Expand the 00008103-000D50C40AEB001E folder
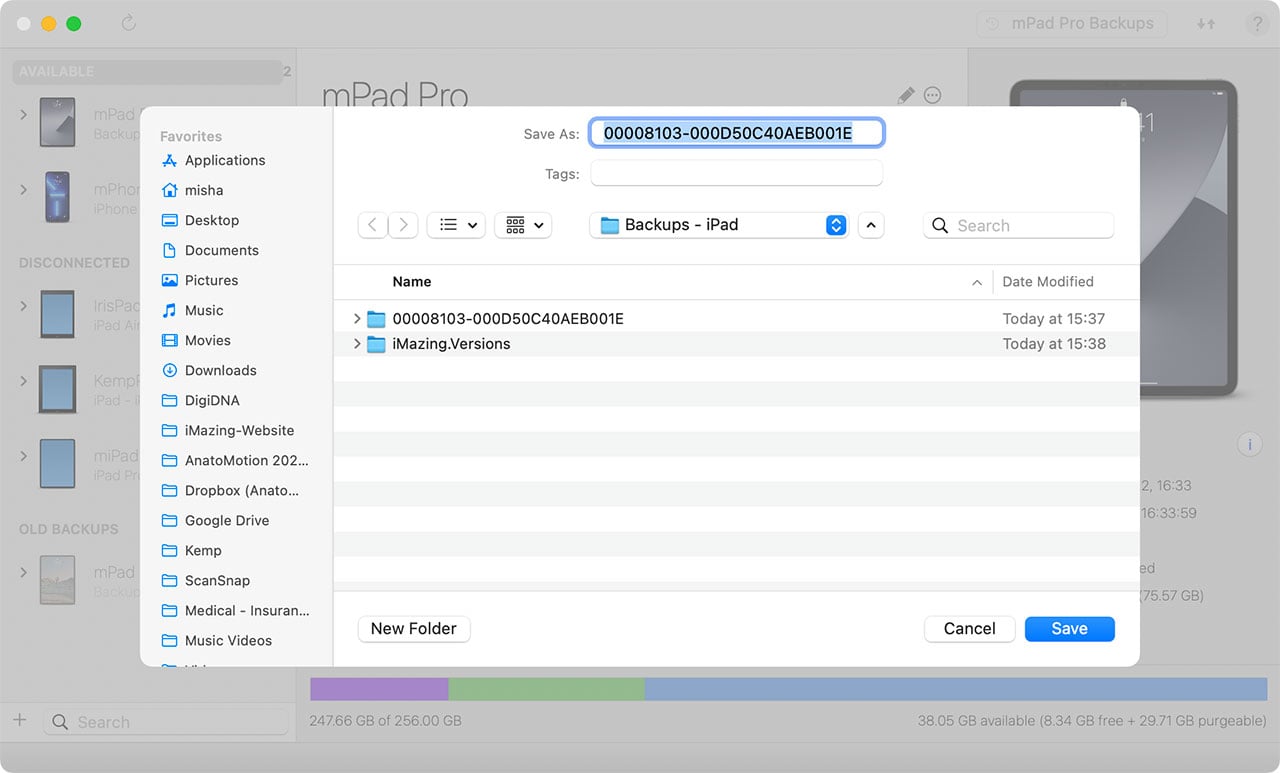The height and width of the screenshot is (773, 1280). 357,319
